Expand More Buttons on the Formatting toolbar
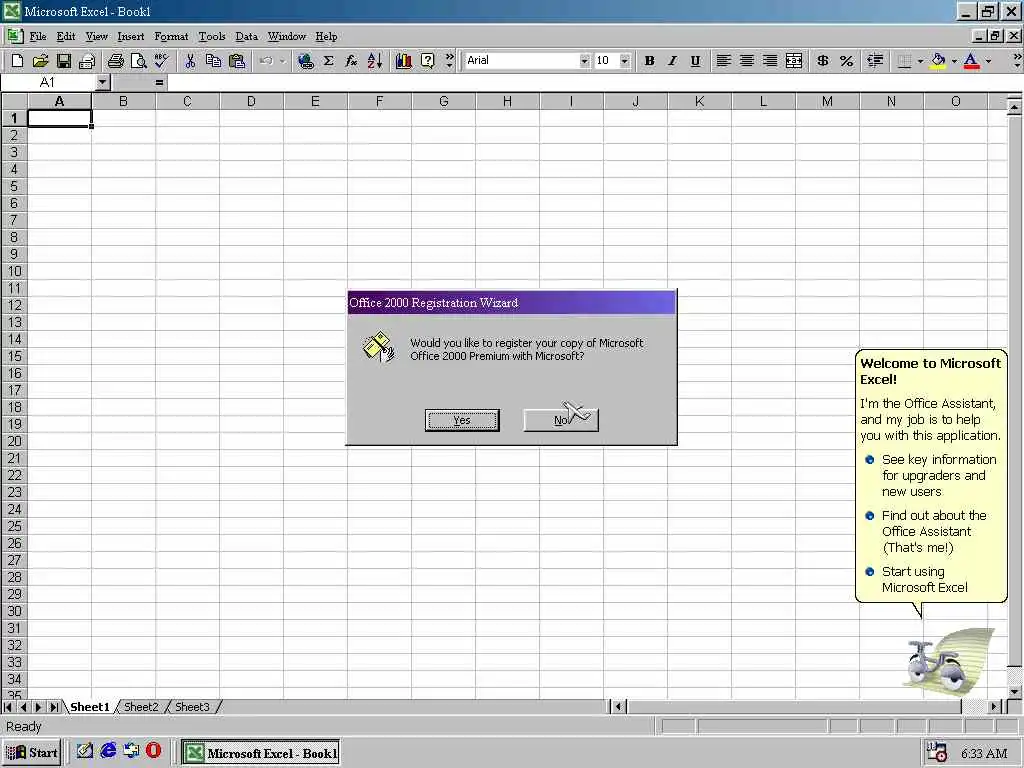The image size is (1024, 768). click(x=1017, y=61)
